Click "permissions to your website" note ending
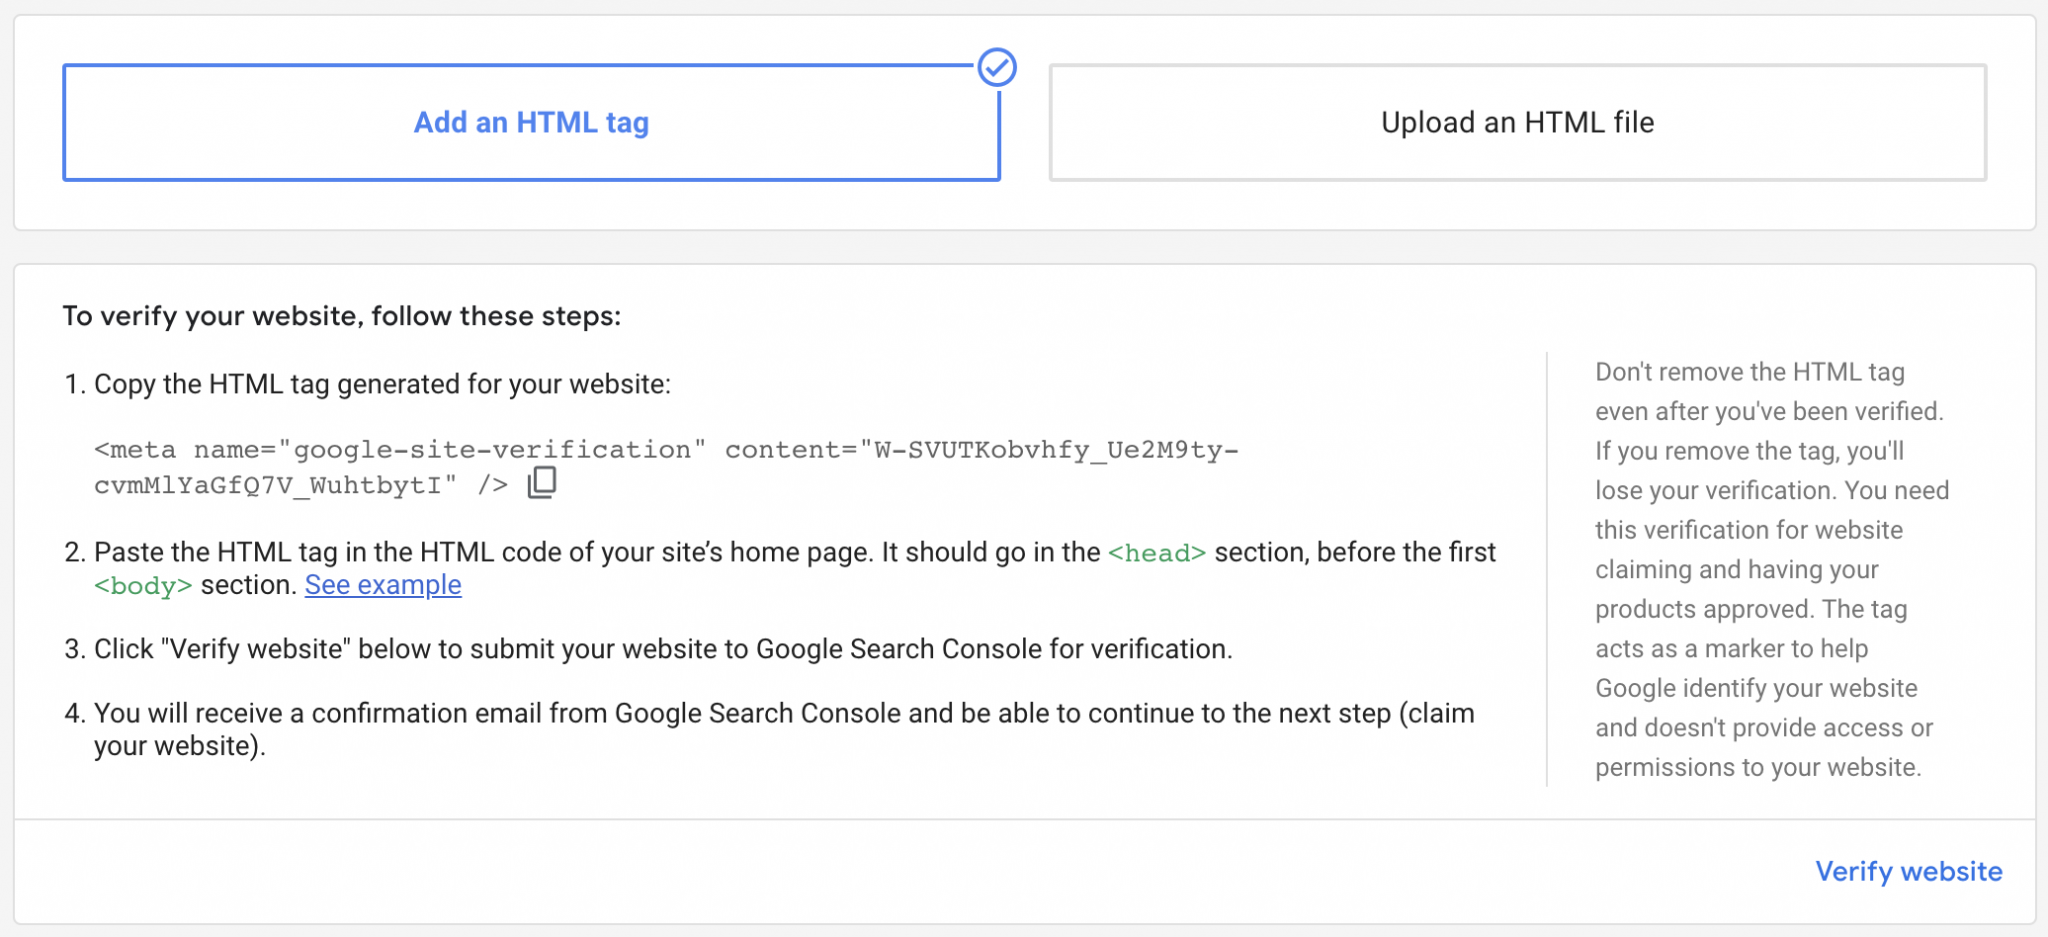This screenshot has height=937, width=2048. (x=1757, y=767)
